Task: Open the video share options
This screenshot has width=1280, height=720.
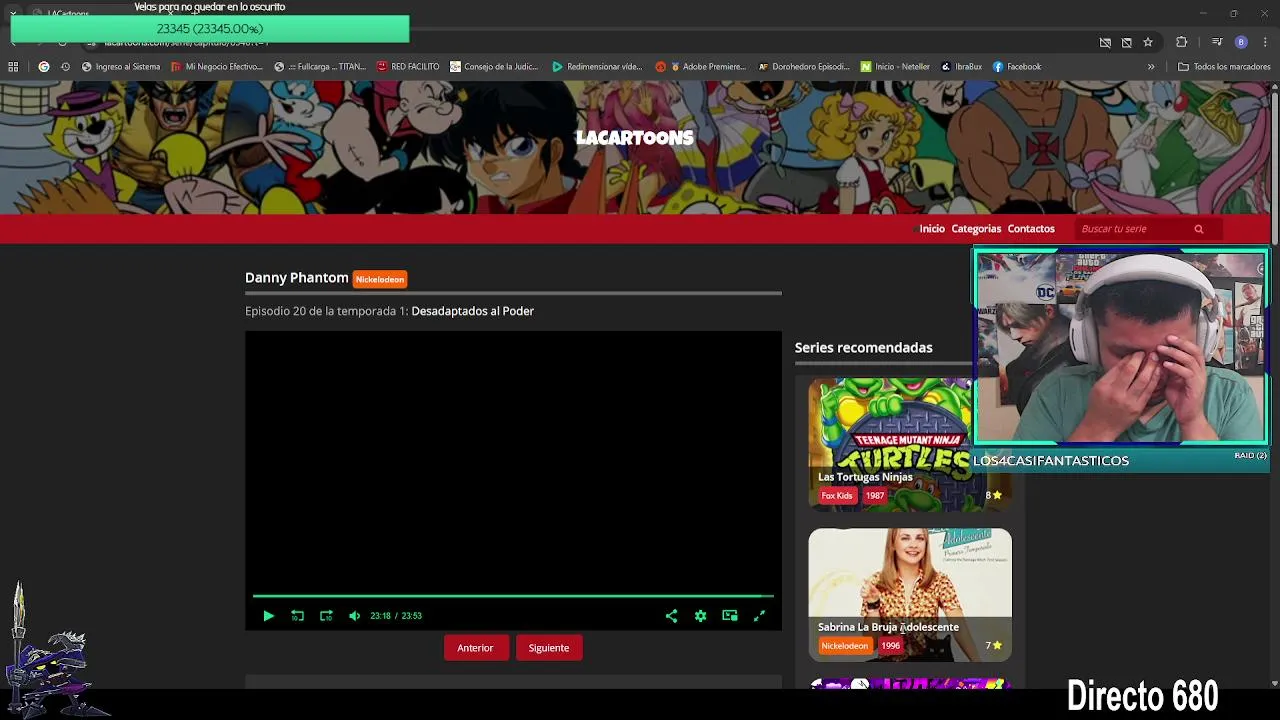Action: tap(671, 616)
